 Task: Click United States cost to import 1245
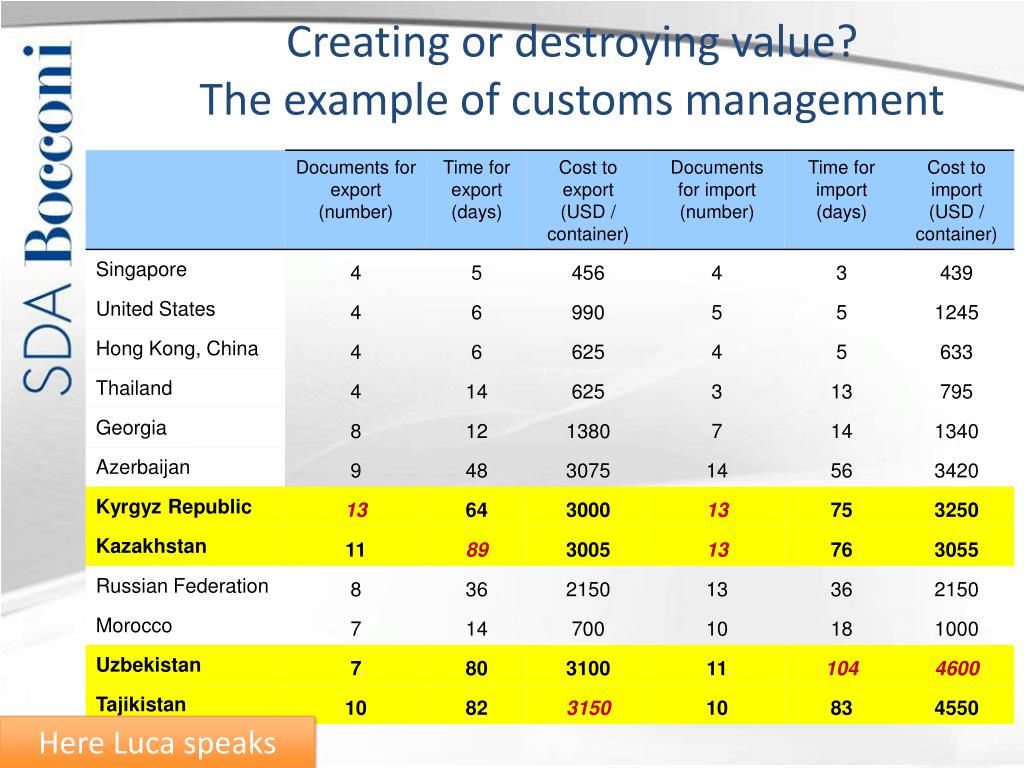956,313
